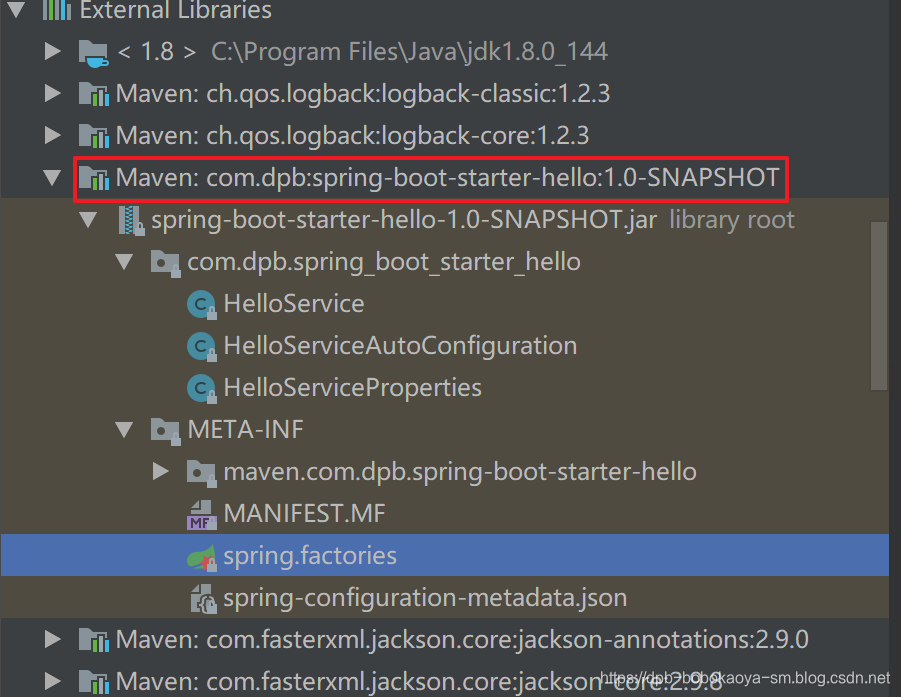Select Maven: ch.qos.logback:logback-core:1.2.3
The height and width of the screenshot is (697, 901).
(352, 136)
